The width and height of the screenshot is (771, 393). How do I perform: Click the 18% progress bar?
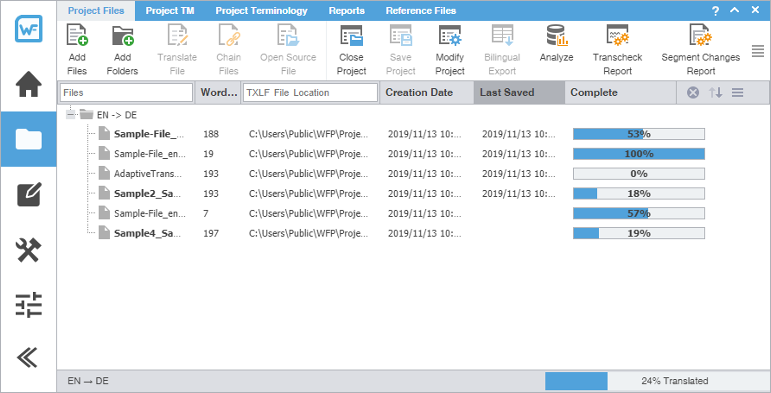(x=639, y=194)
